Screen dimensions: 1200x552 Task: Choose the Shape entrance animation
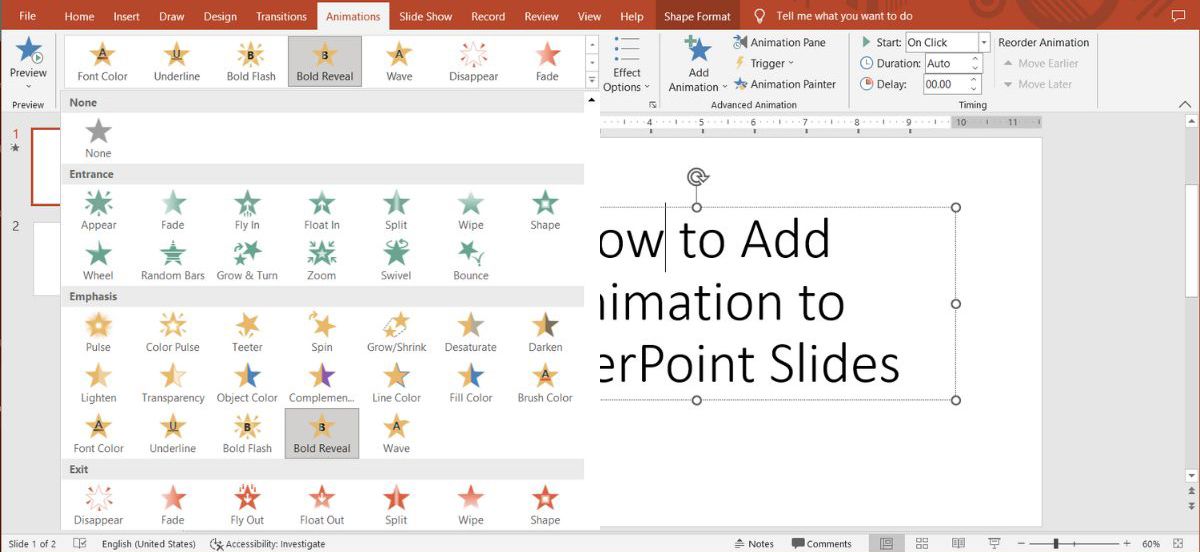[545, 210]
